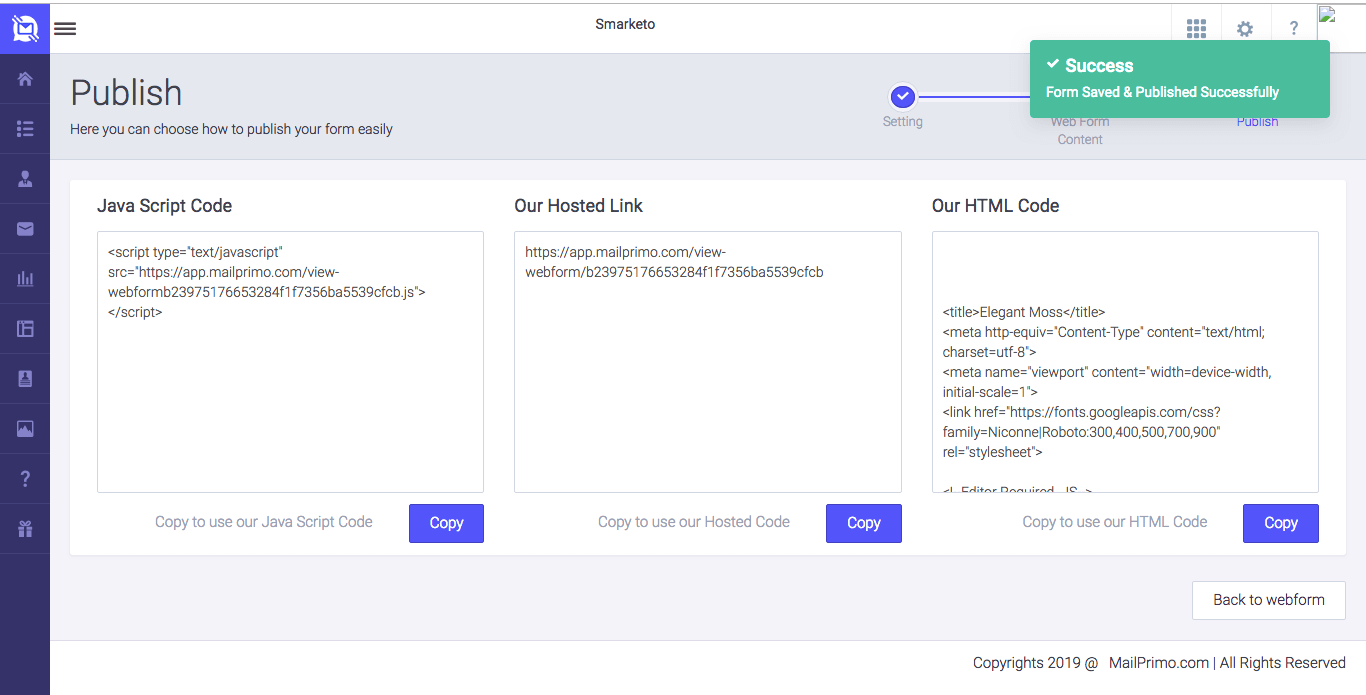The width and height of the screenshot is (1366, 695).
Task: Click the Success notification toast
Action: click(1180, 79)
